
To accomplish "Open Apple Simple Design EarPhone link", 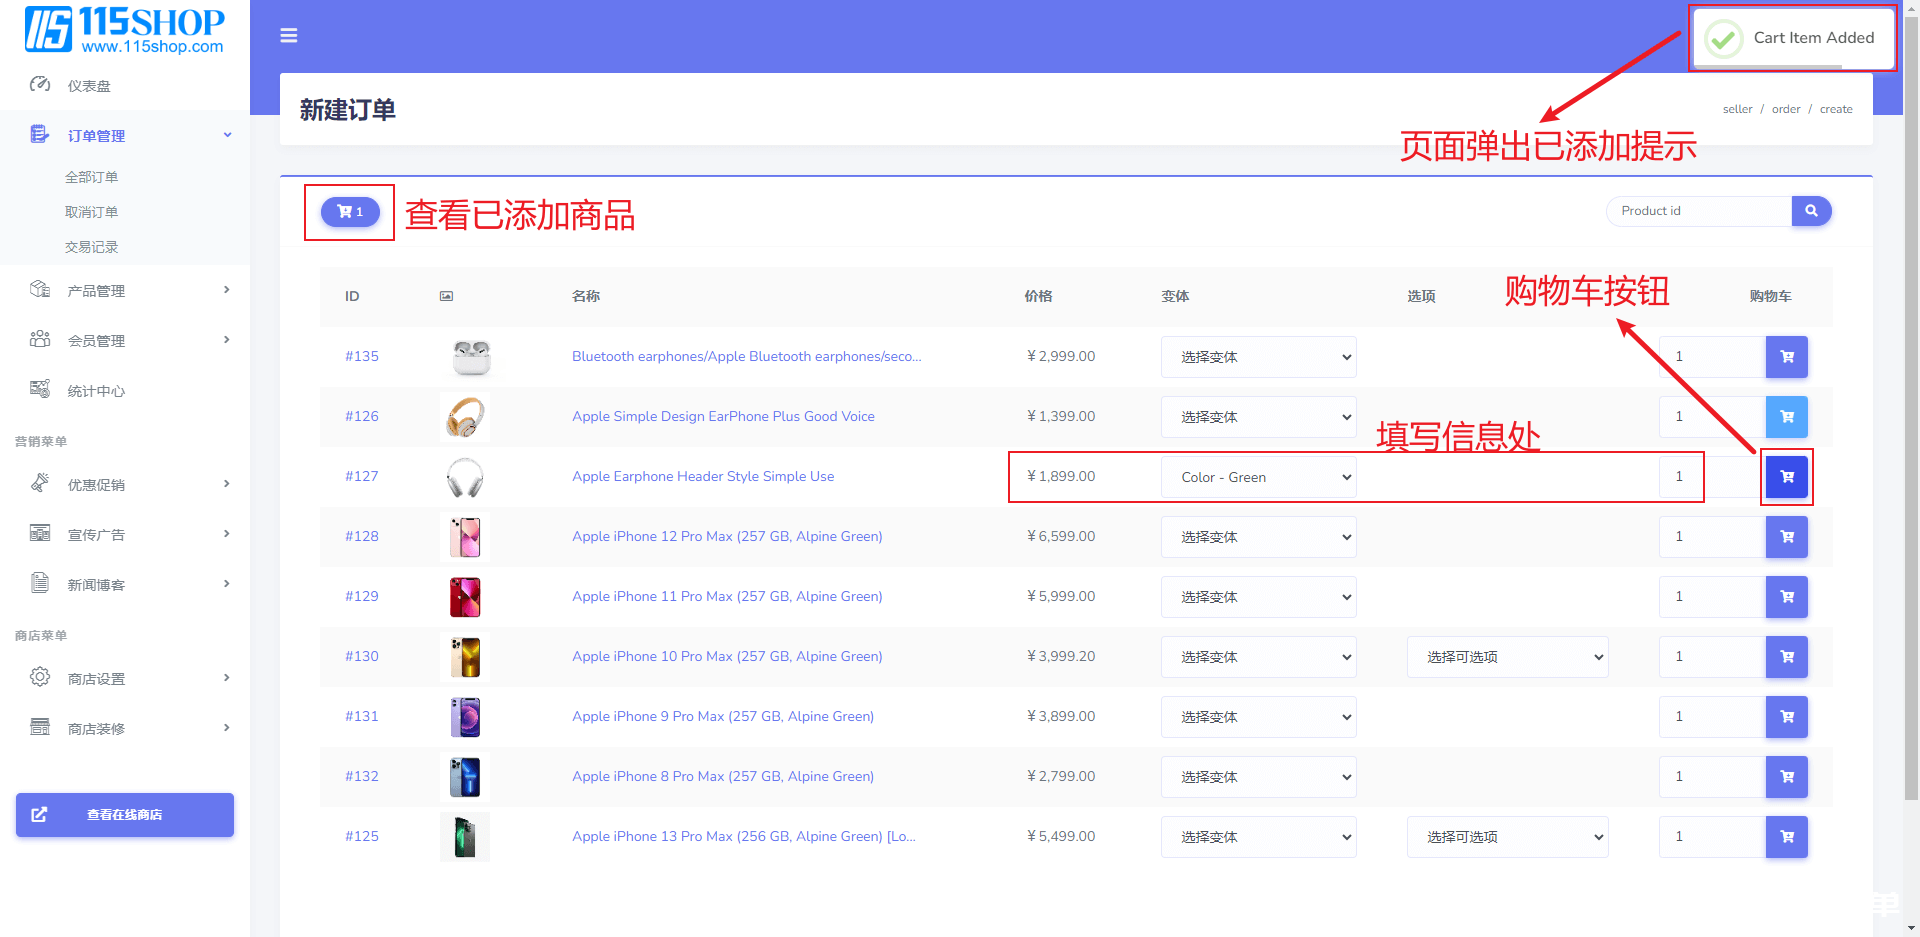I will click(x=723, y=416).
